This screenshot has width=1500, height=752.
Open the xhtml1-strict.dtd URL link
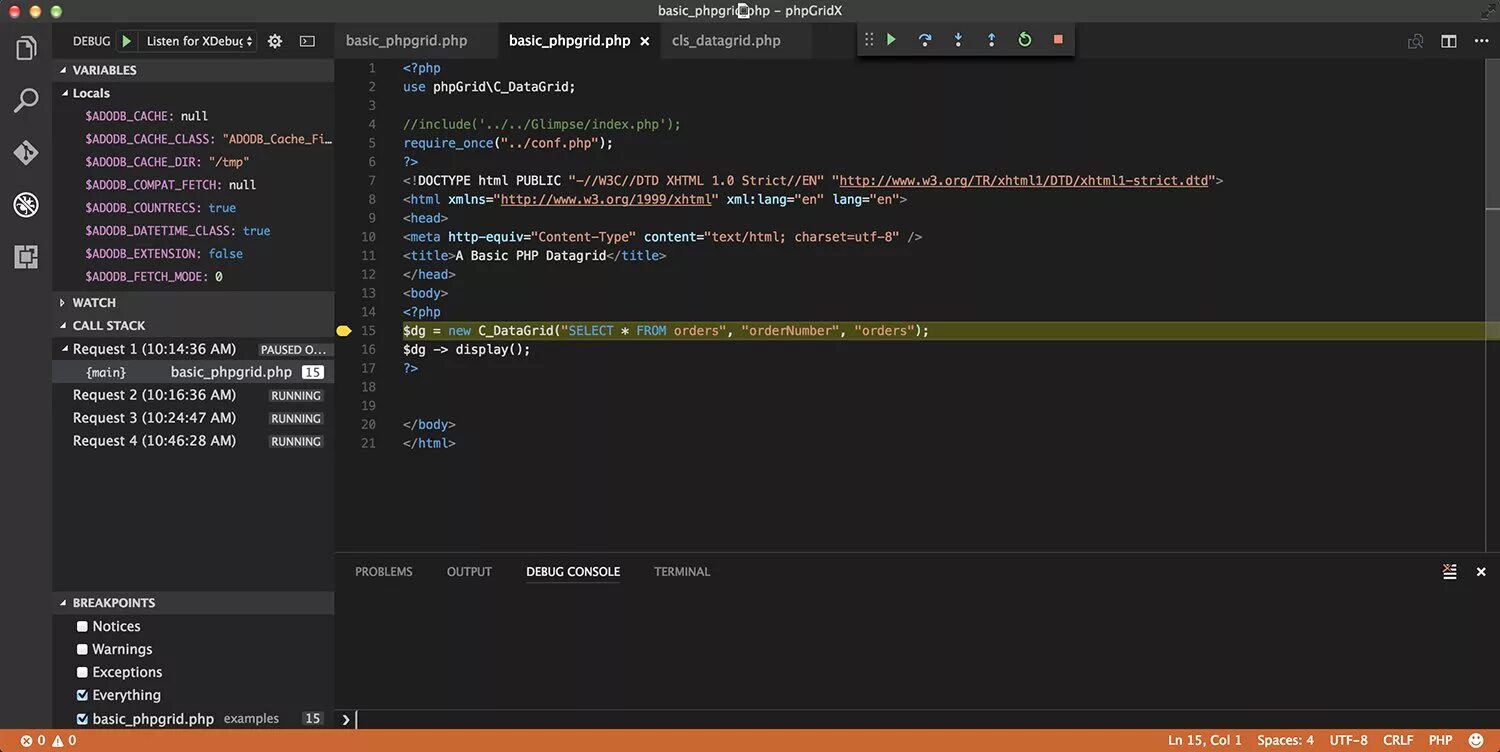coord(1024,181)
